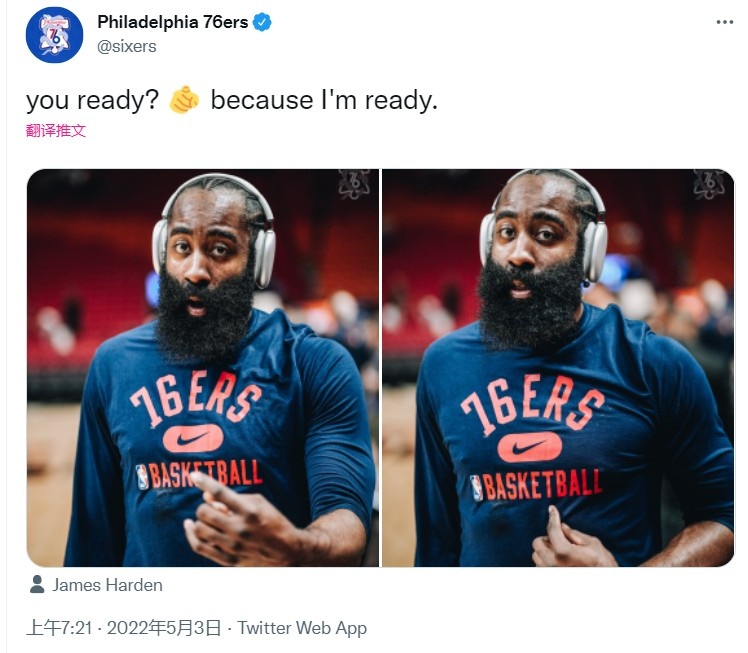Click the Twitter Web App source link
Screen dimensions: 748x653
[x=302, y=628]
